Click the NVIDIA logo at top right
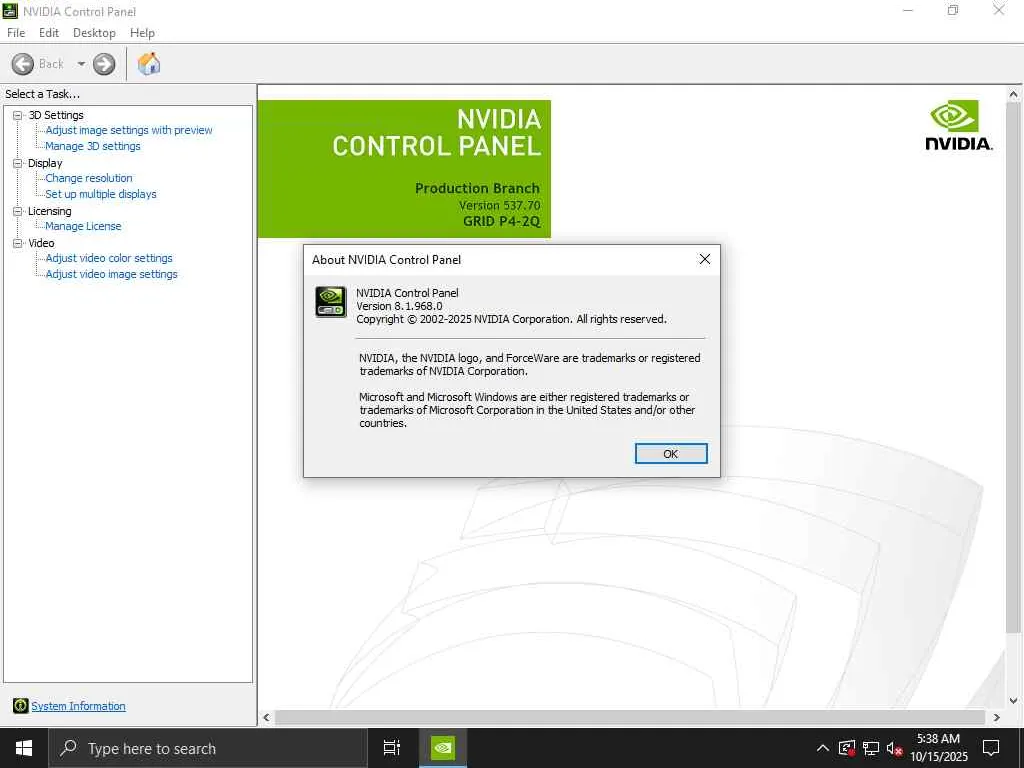Screen dimensions: 1024x768 pyautogui.click(x=958, y=125)
